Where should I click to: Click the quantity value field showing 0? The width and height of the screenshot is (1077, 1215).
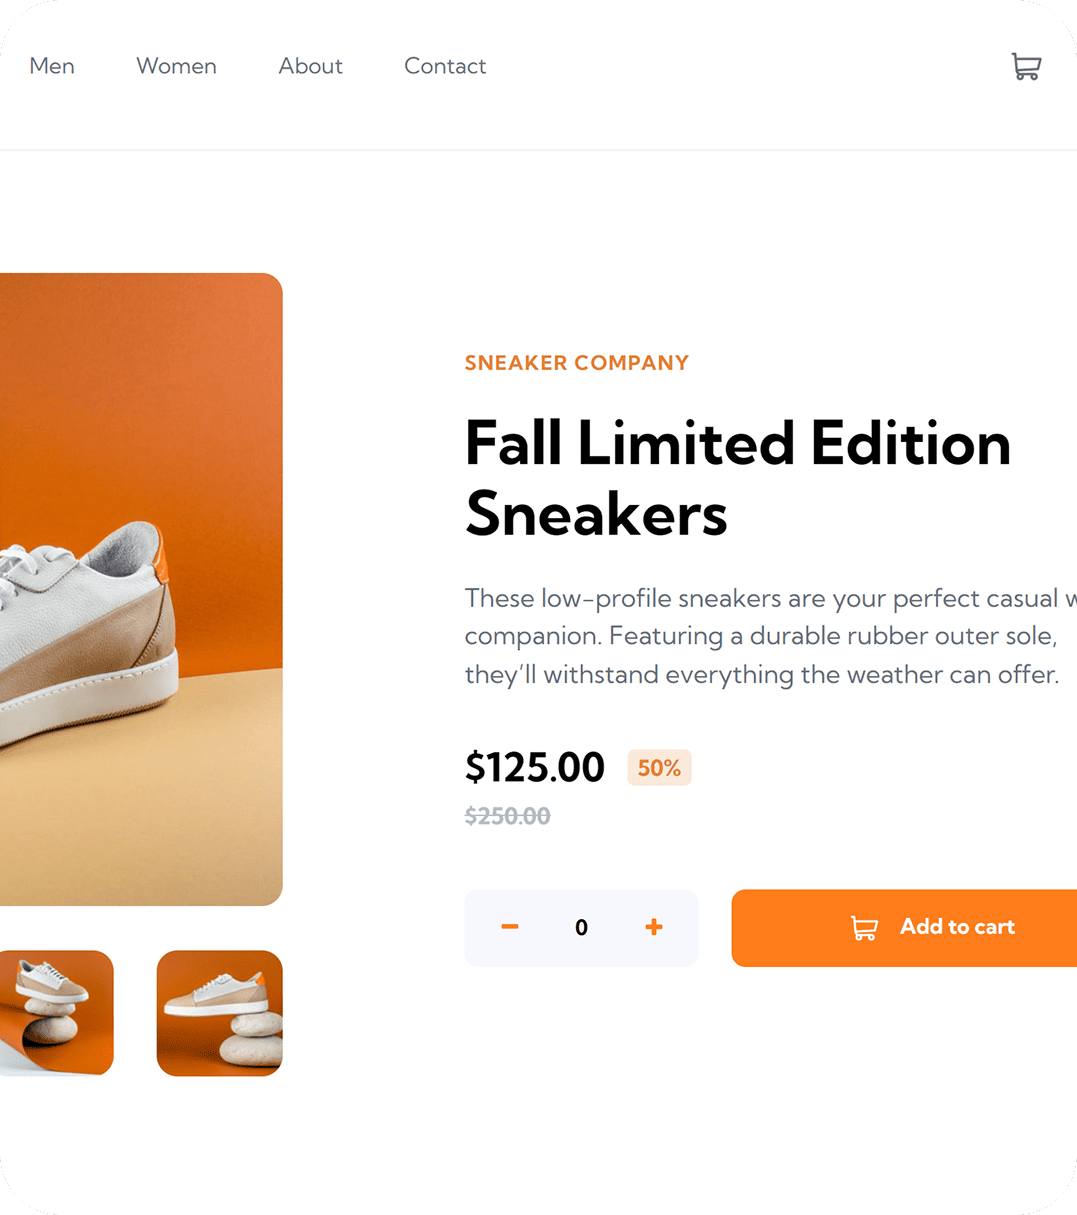coord(581,928)
